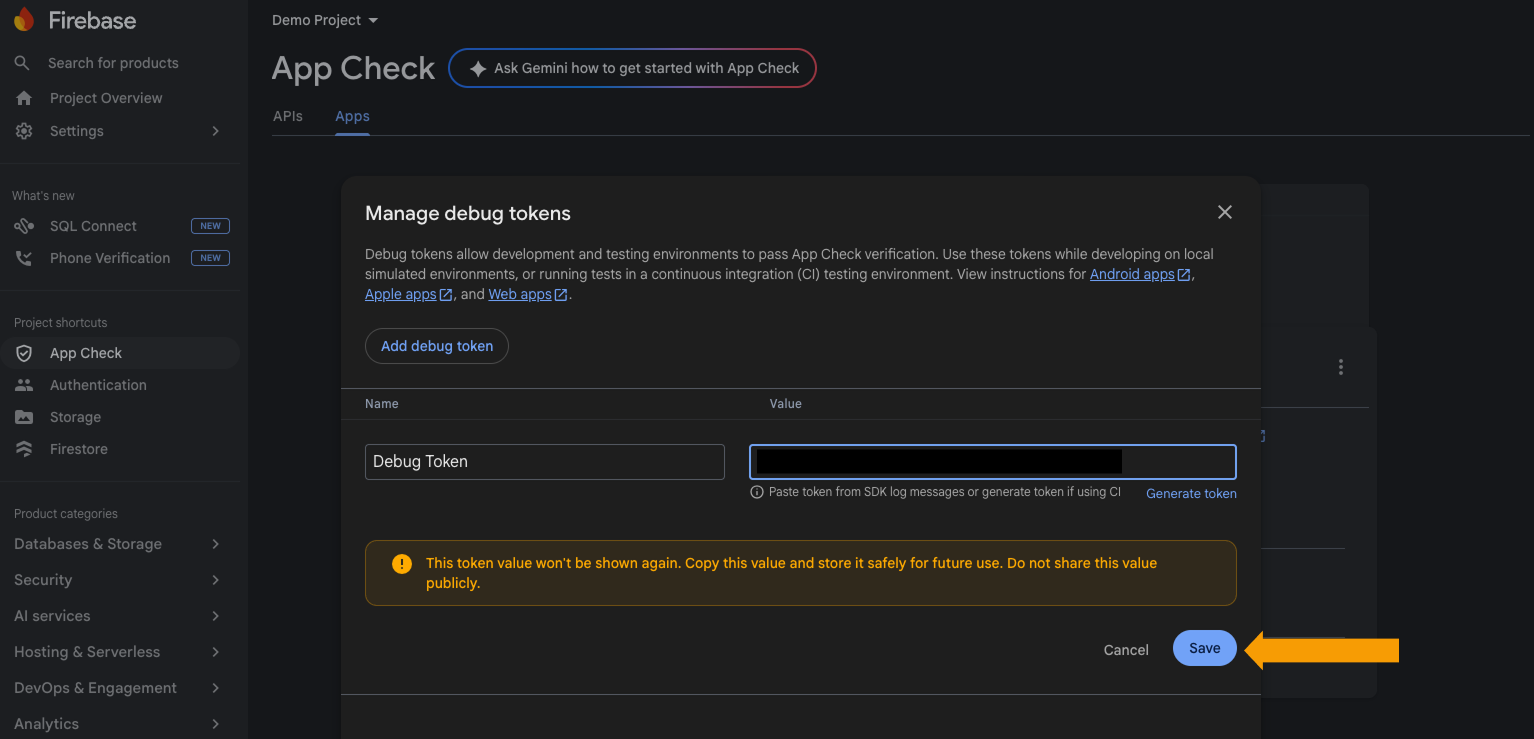Click the external link icon next to Web apps
This screenshot has height=739, width=1534.
pyautogui.click(x=561, y=295)
